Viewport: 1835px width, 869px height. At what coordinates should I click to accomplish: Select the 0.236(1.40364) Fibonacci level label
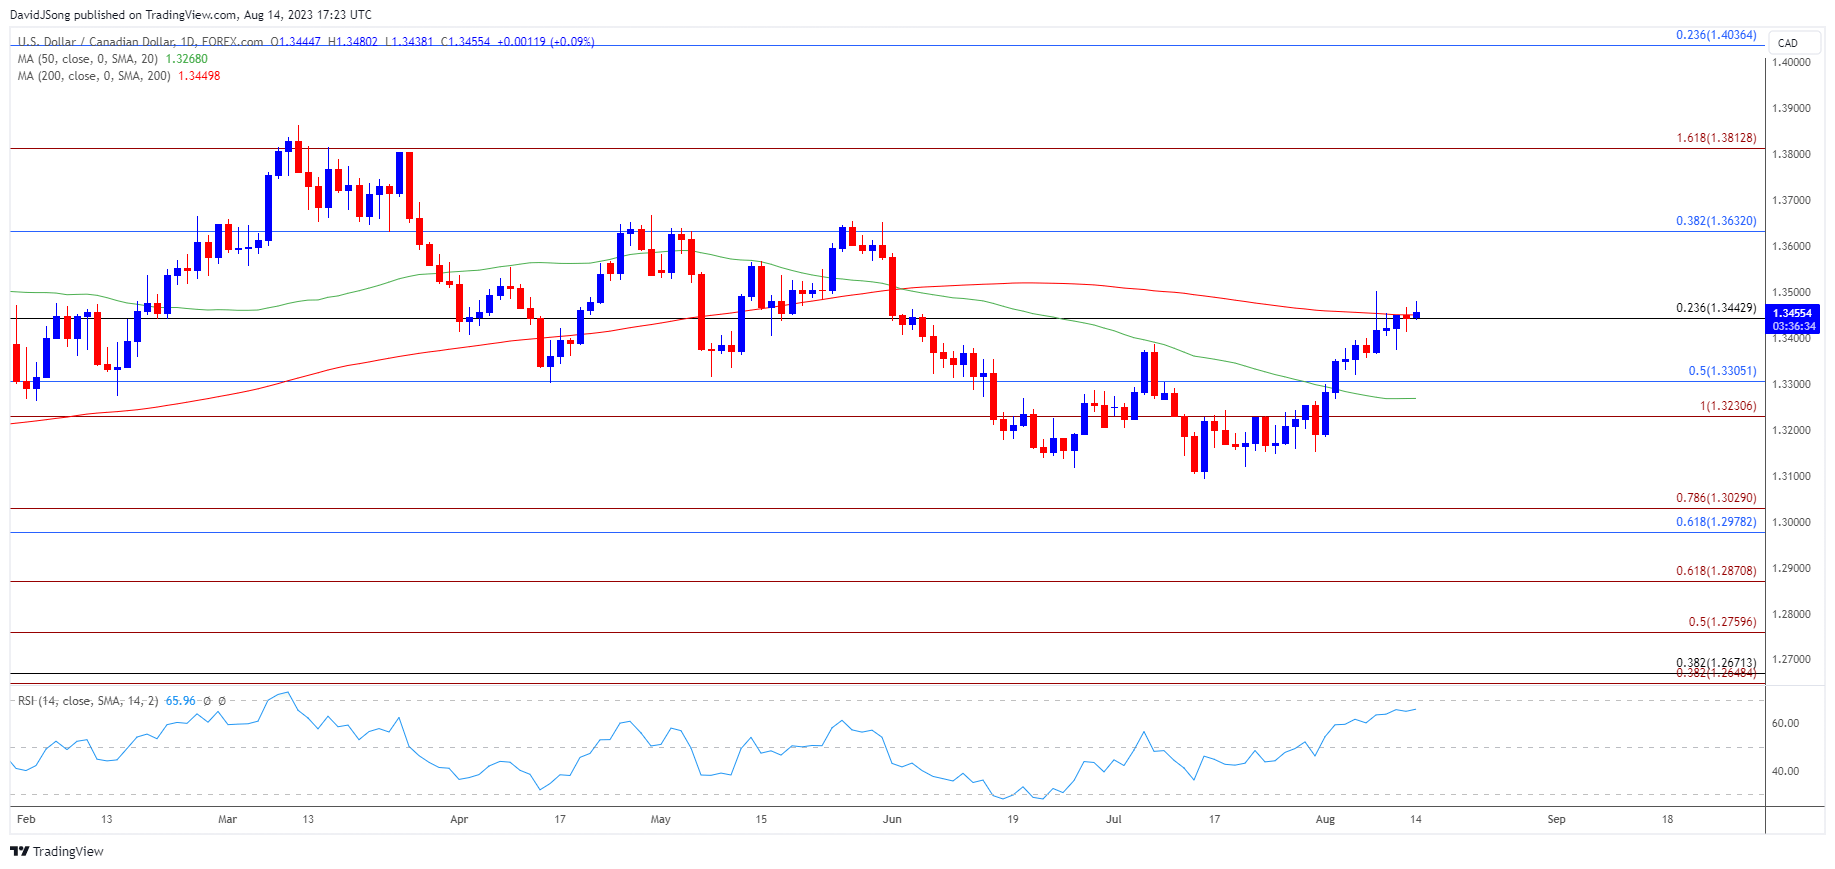click(x=1716, y=35)
